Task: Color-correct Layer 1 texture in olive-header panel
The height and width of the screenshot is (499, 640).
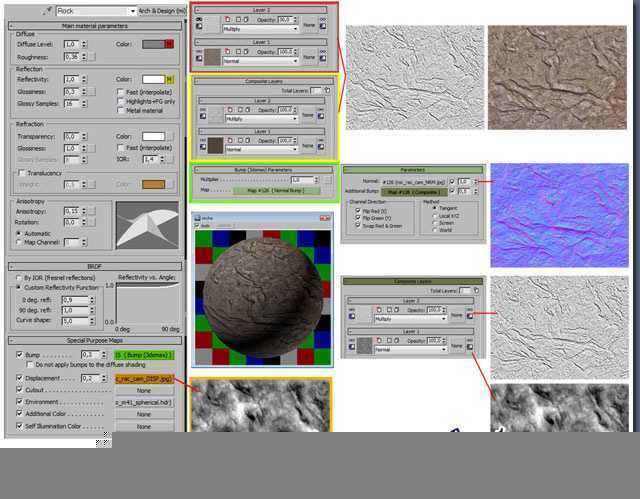Action: (352, 347)
